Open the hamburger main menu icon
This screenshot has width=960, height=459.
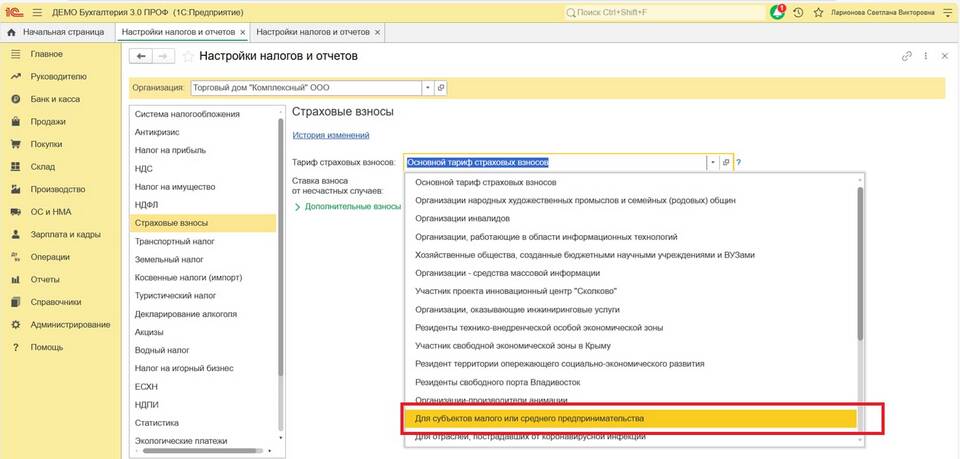pos(36,12)
